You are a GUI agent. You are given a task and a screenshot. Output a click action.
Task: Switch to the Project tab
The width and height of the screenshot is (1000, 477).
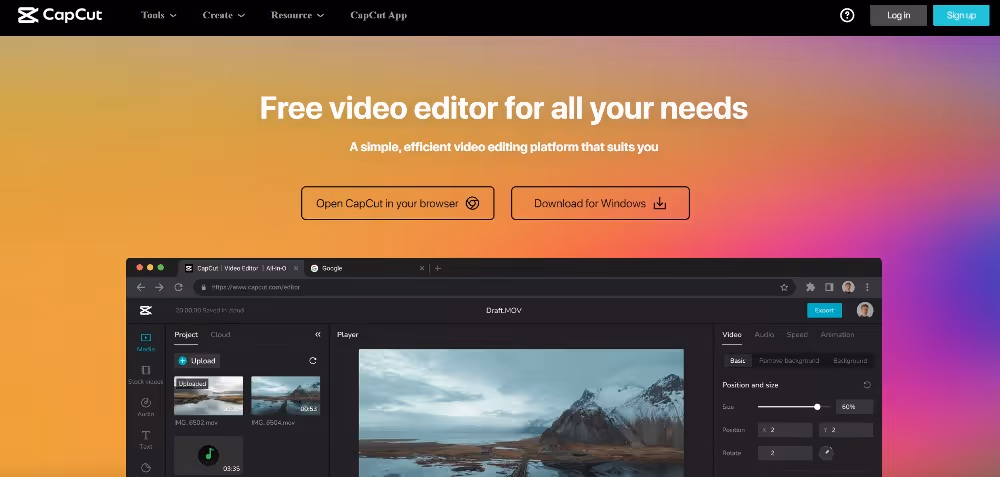[x=186, y=334]
